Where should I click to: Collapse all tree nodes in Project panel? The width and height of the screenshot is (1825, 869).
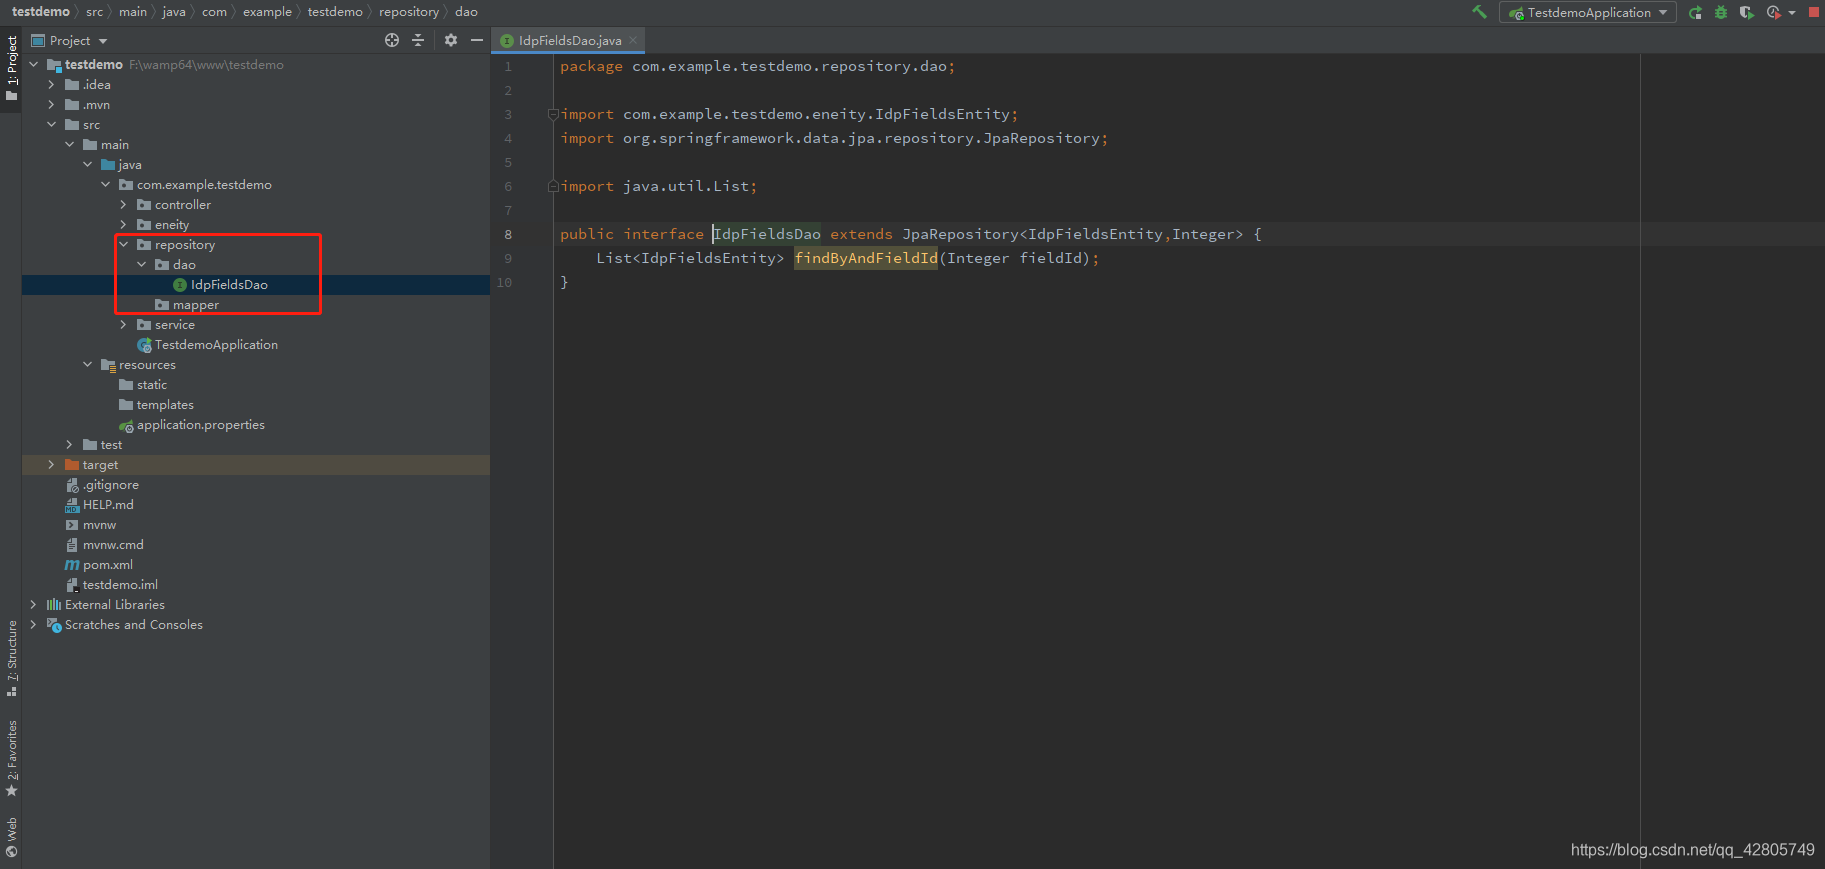click(418, 40)
